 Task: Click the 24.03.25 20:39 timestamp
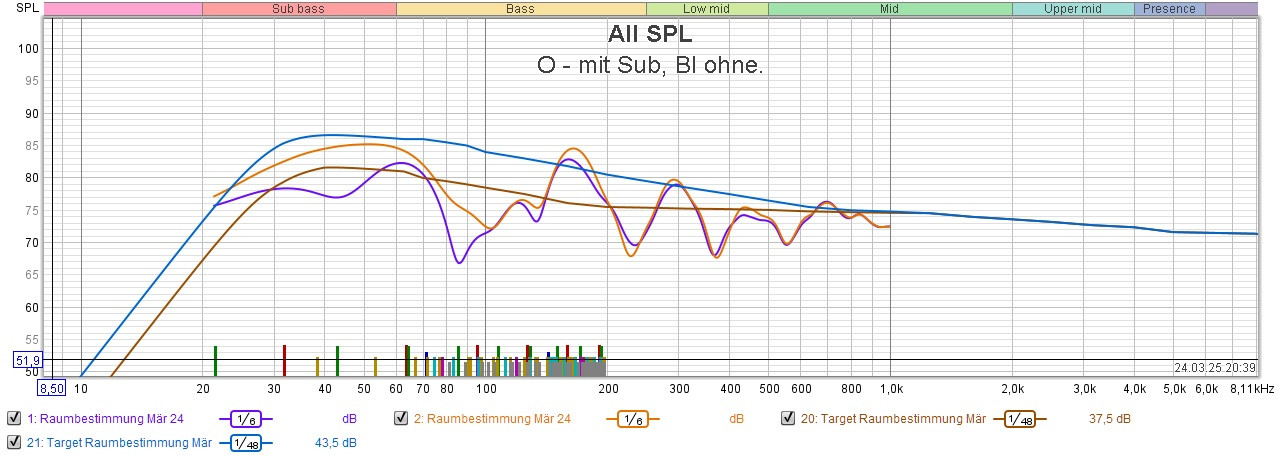coord(1214,367)
